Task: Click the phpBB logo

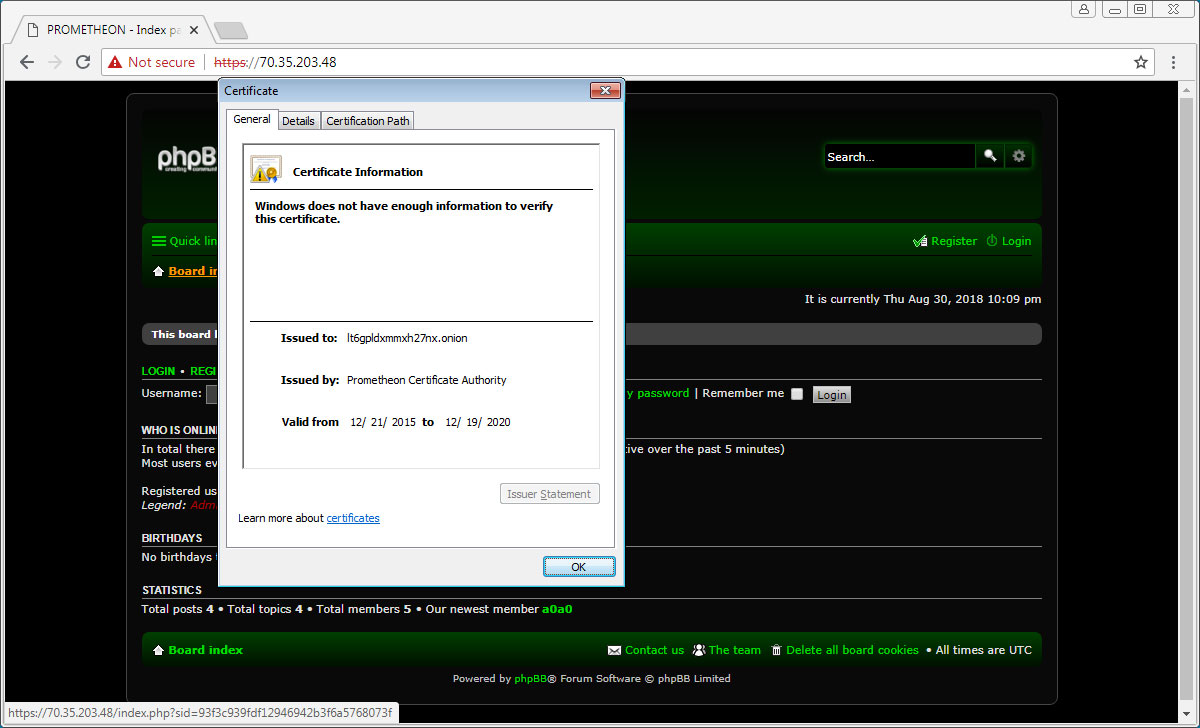Action: click(x=187, y=159)
